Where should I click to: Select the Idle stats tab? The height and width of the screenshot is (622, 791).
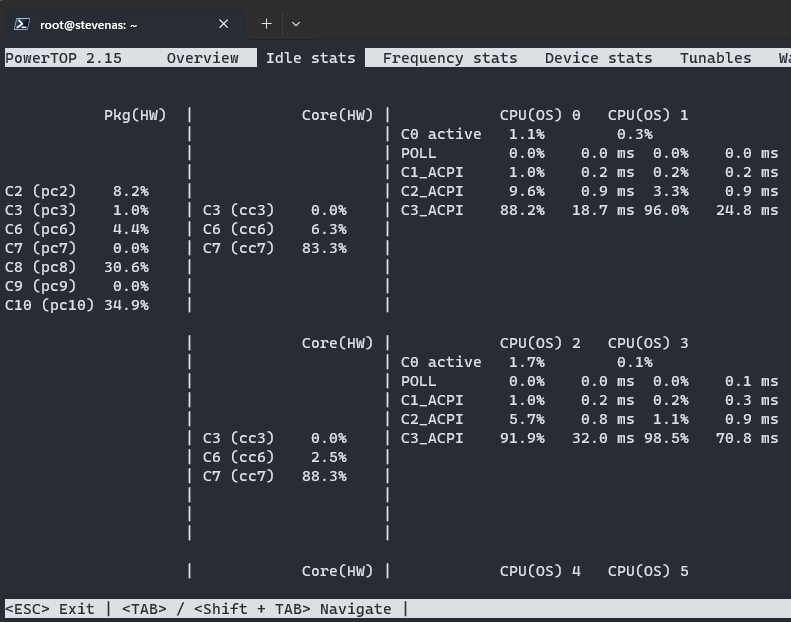(x=311, y=58)
